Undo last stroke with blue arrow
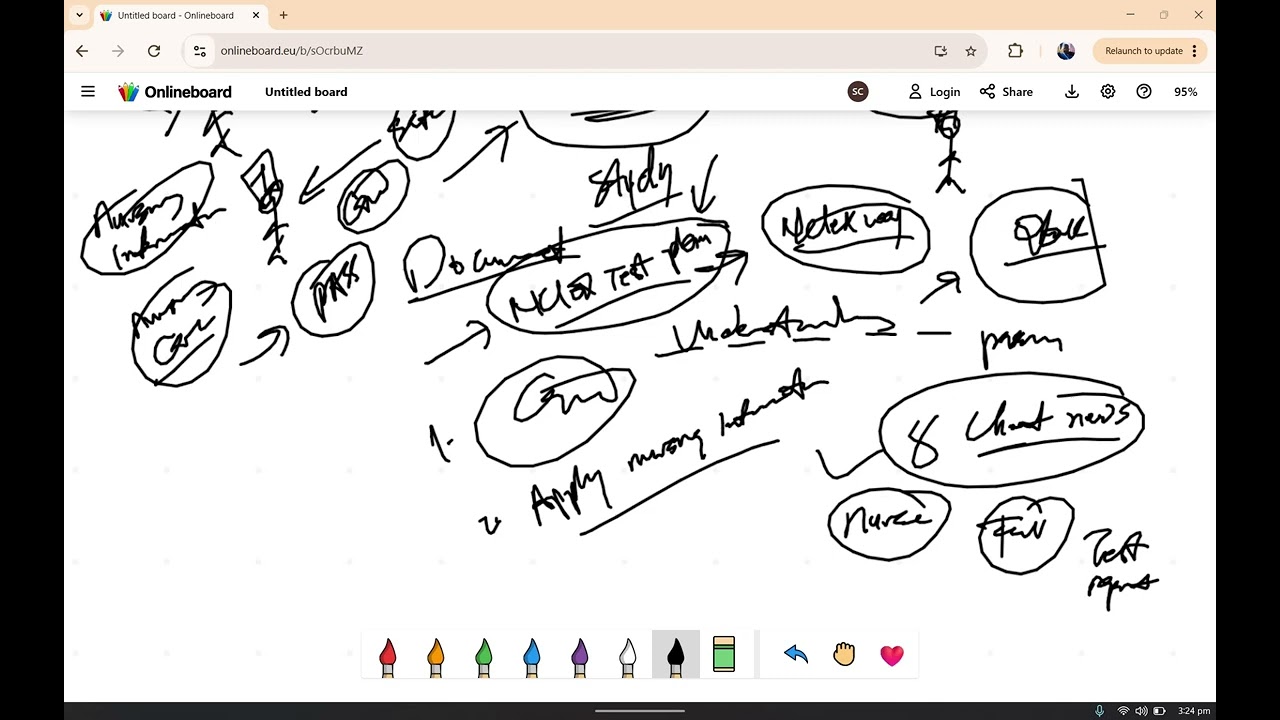Image resolution: width=1280 pixels, height=720 pixels. [796, 655]
